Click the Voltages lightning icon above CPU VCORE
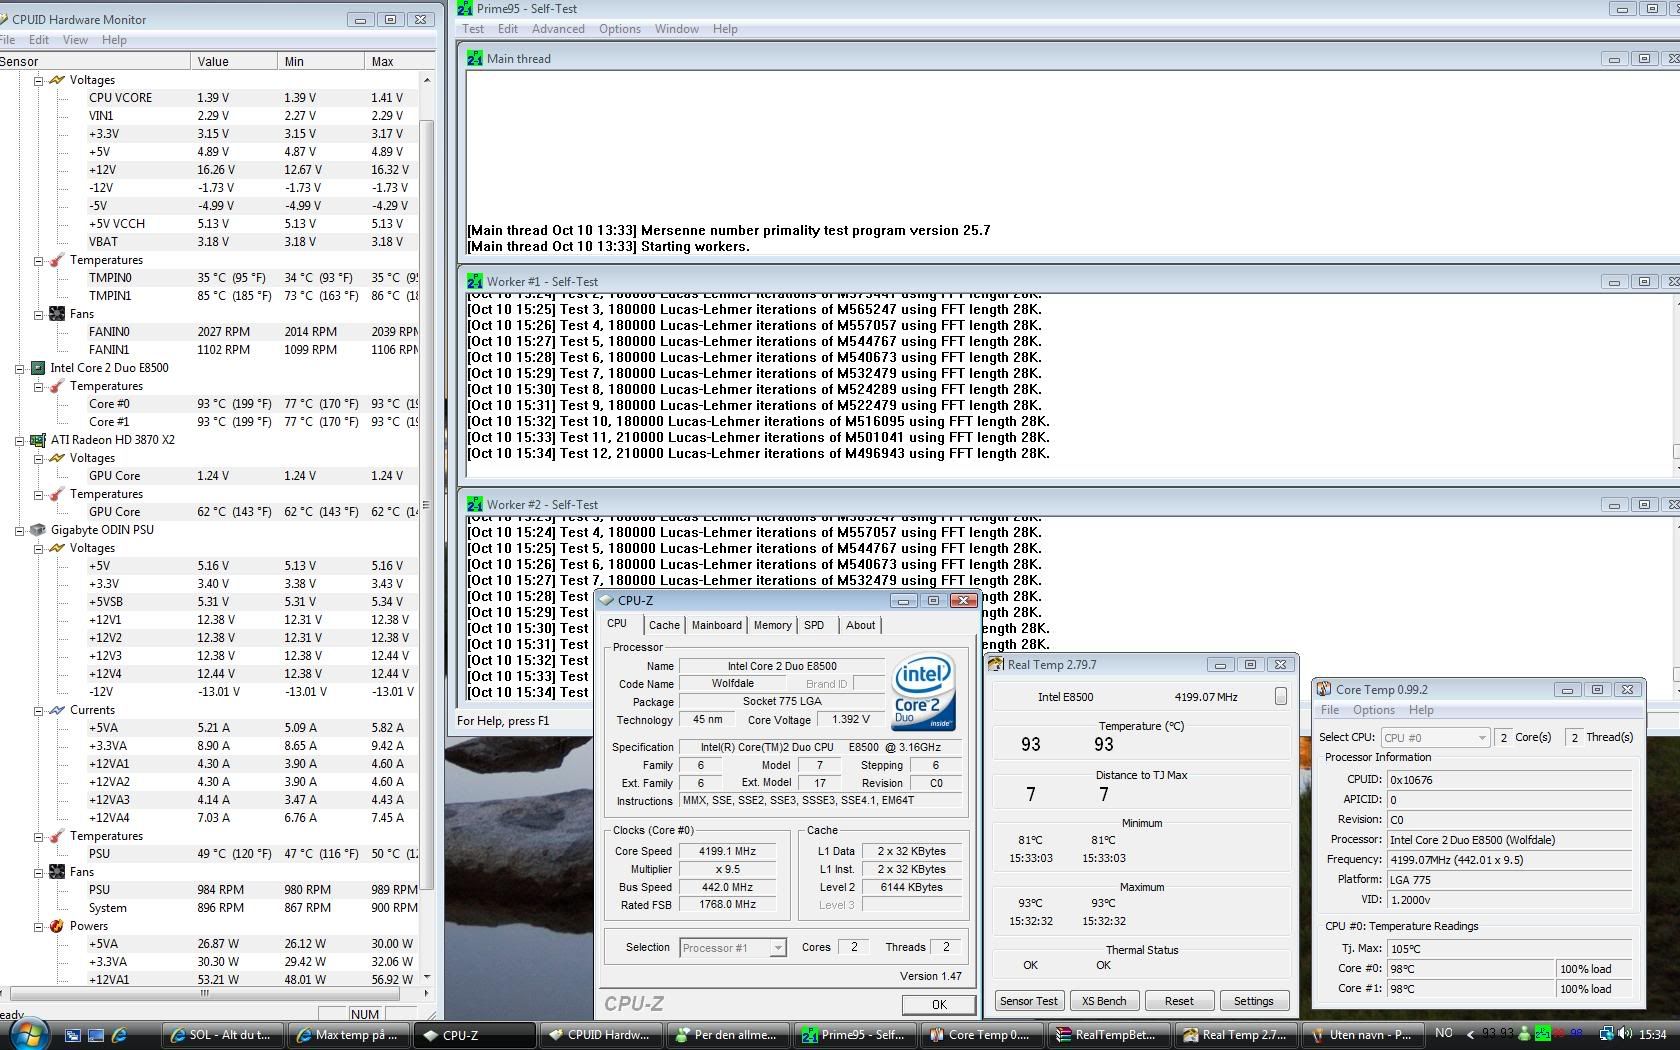1680x1050 pixels. click(x=57, y=80)
